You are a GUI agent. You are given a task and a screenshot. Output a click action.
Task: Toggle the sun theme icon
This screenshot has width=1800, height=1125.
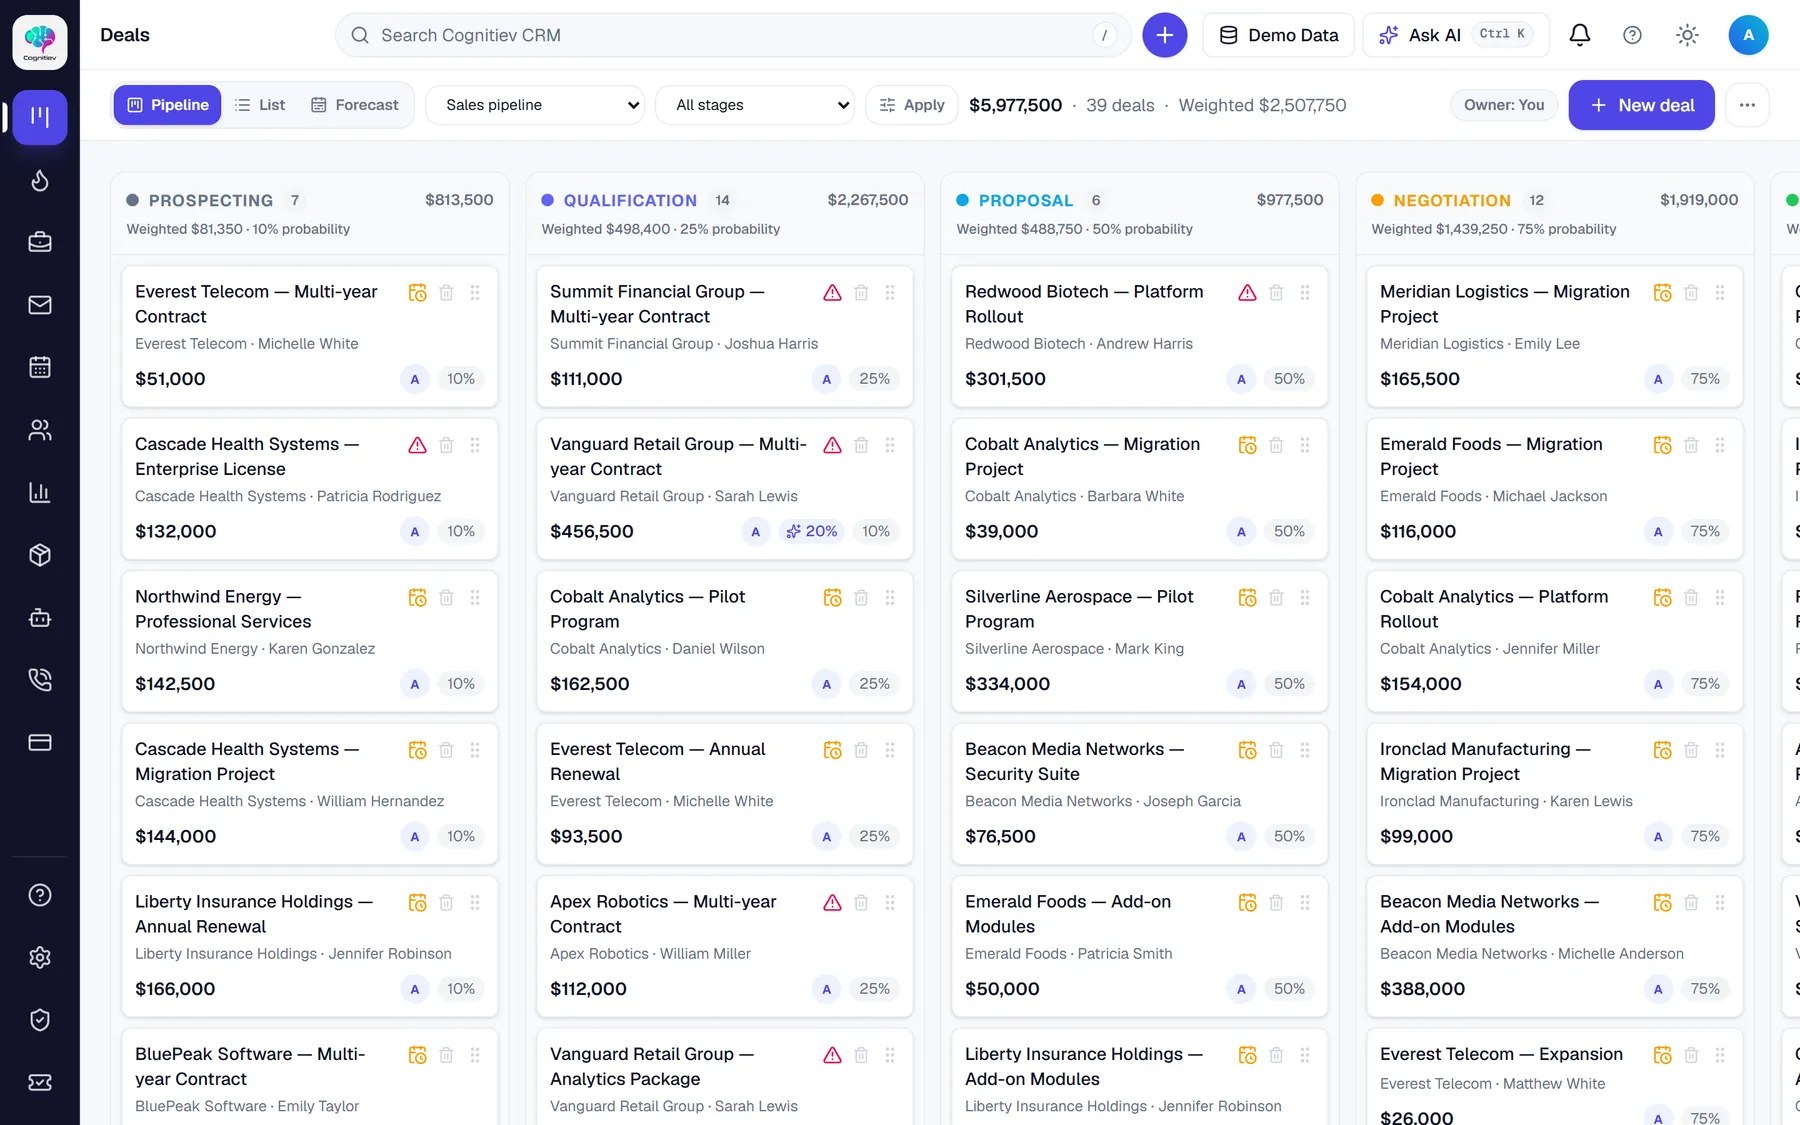(x=1687, y=35)
